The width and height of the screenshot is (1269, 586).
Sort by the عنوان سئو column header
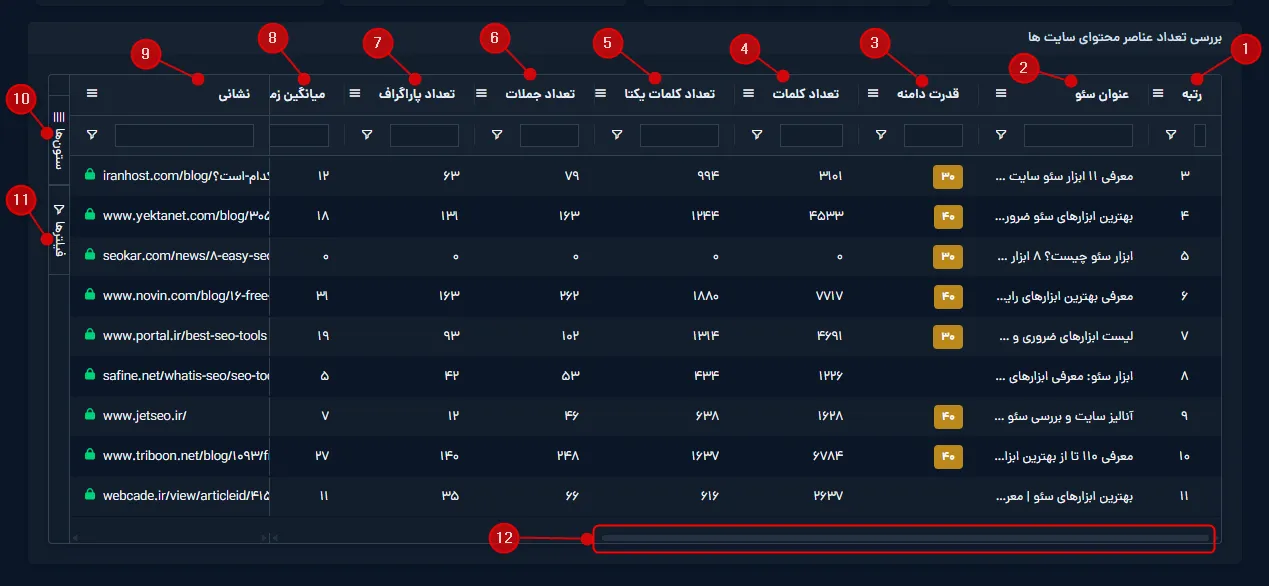click(x=1102, y=94)
